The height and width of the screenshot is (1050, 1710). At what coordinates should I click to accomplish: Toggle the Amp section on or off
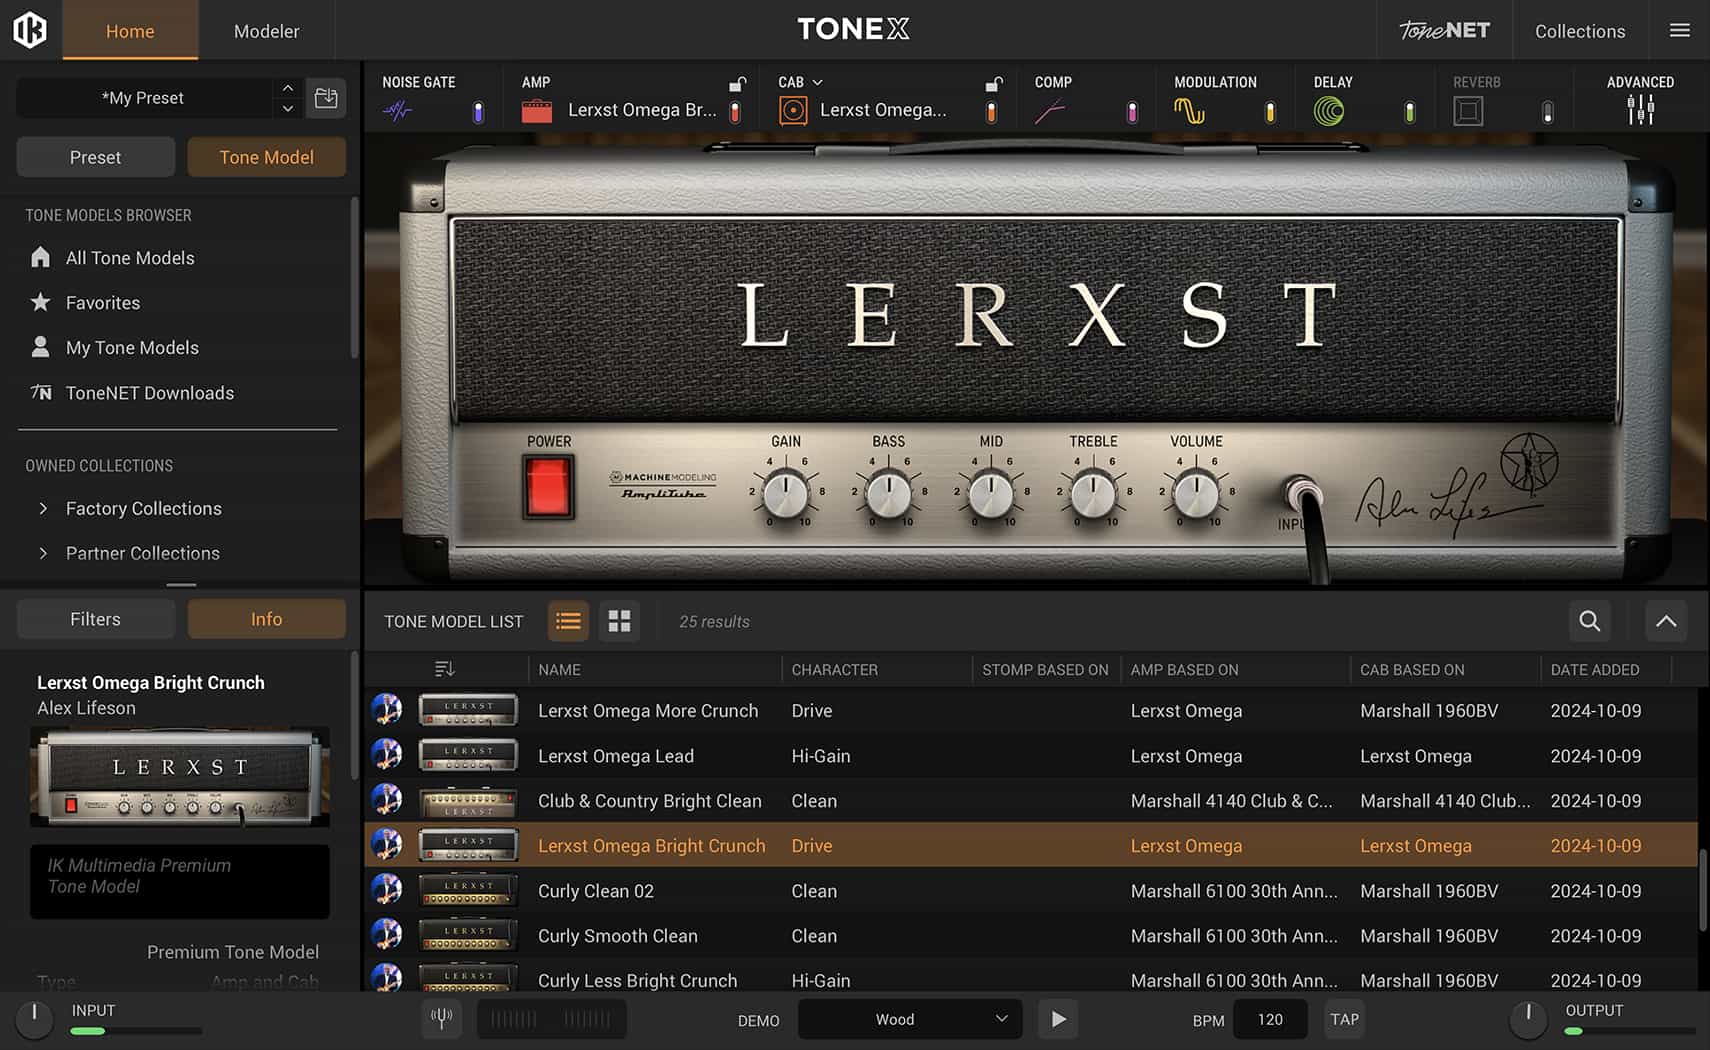(735, 110)
